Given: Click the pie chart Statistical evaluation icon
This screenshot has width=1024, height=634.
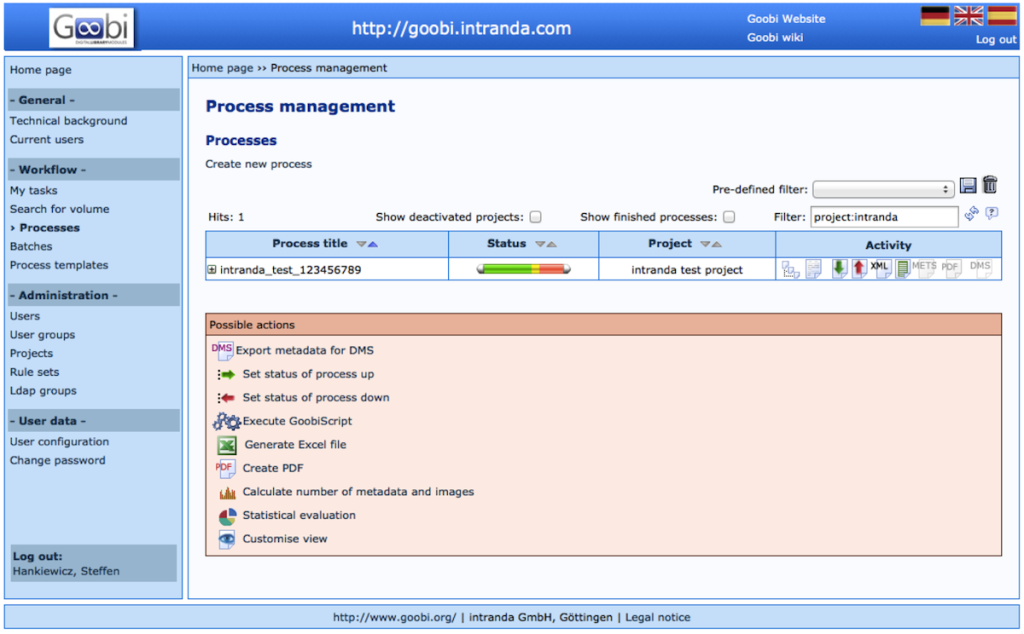Looking at the screenshot, I should 227,516.
